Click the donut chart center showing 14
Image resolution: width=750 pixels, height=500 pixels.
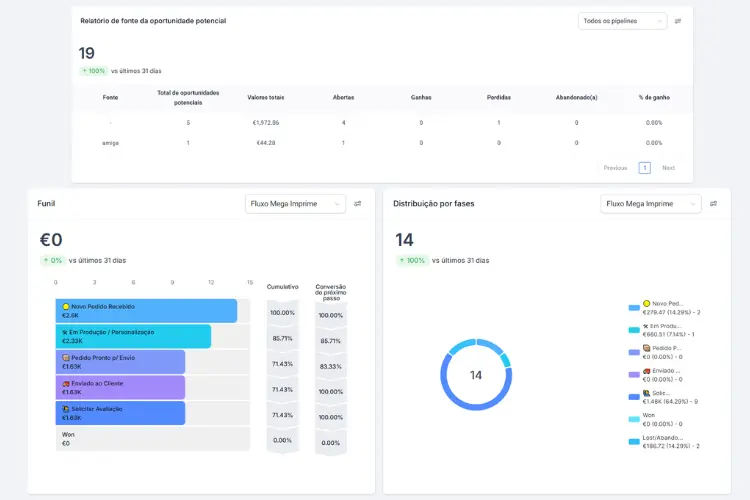coord(475,375)
